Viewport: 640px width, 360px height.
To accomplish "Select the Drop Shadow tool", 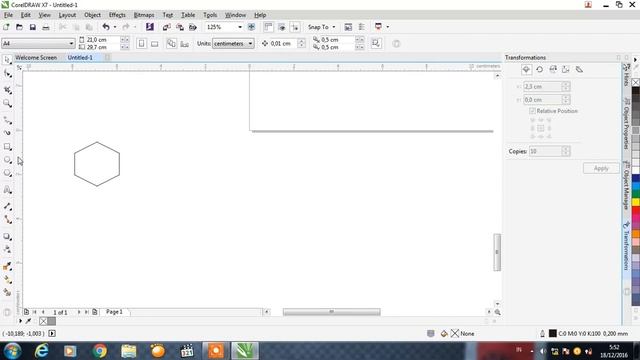I will [x=7, y=237].
